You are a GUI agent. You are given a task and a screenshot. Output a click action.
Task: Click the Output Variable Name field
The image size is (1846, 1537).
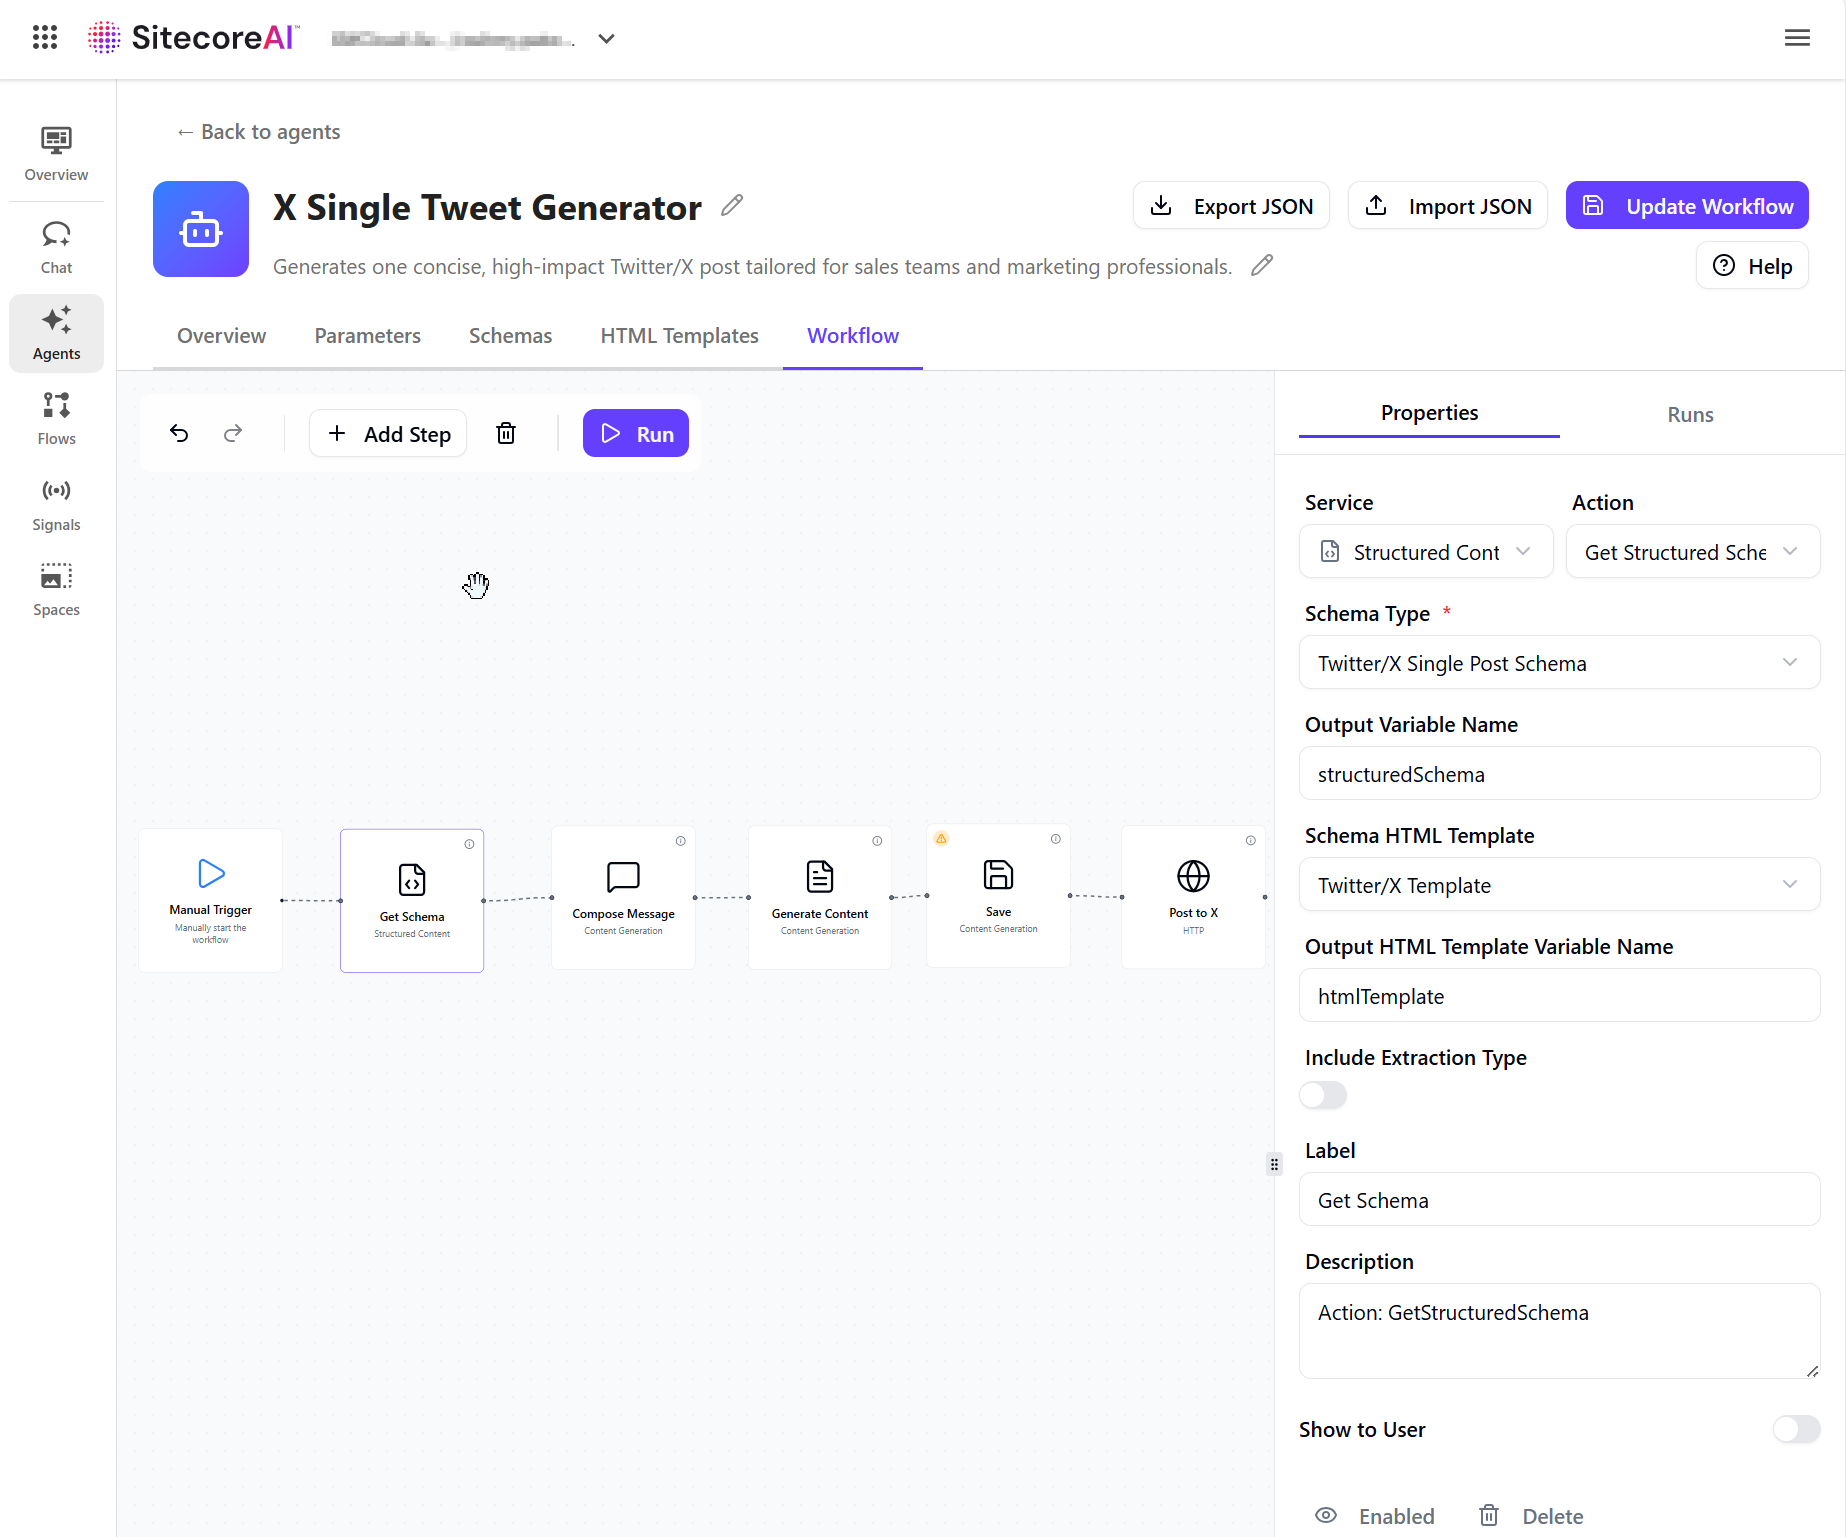tap(1558, 774)
